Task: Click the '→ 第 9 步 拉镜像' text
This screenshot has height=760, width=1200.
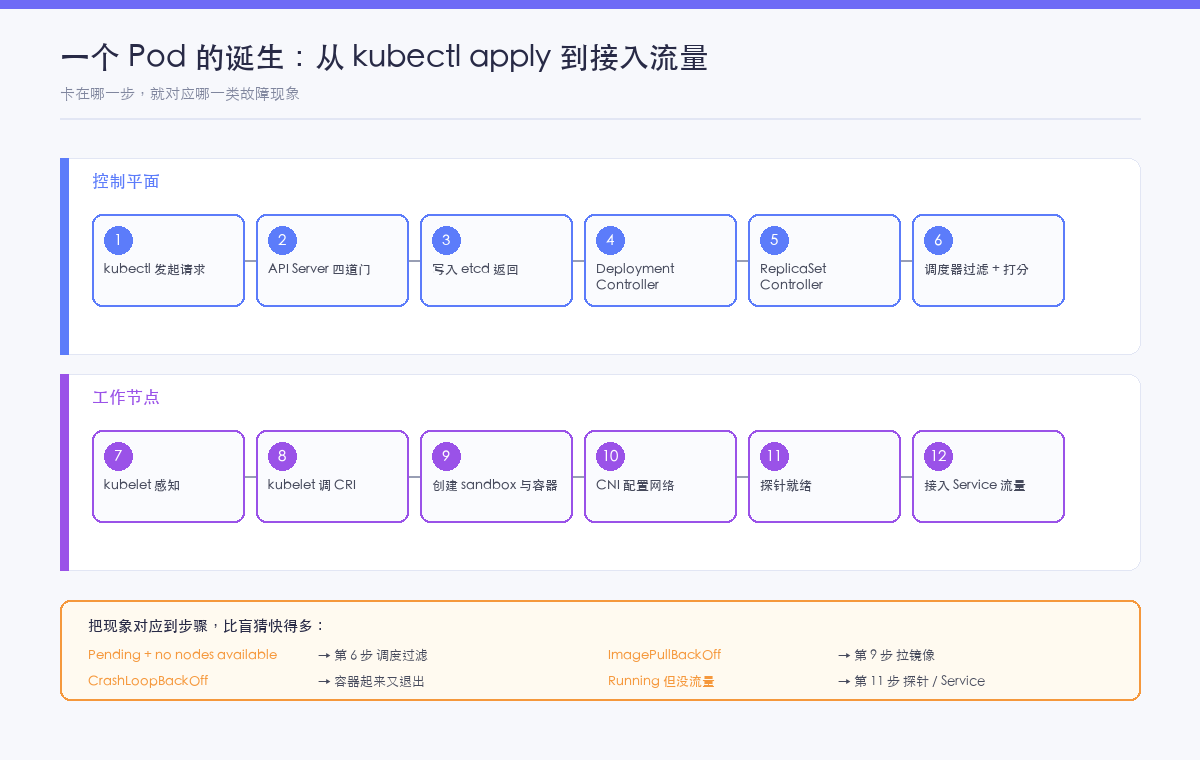Action: [887, 655]
